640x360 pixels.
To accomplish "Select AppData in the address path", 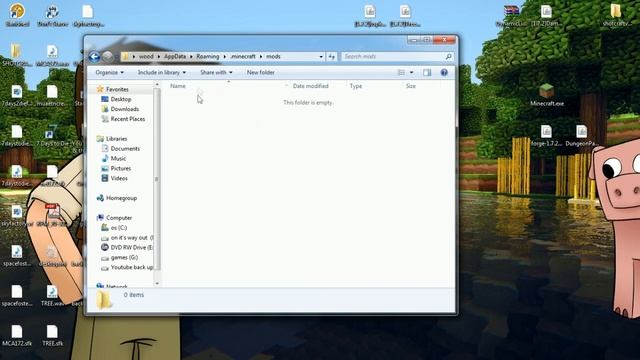I will pos(175,56).
